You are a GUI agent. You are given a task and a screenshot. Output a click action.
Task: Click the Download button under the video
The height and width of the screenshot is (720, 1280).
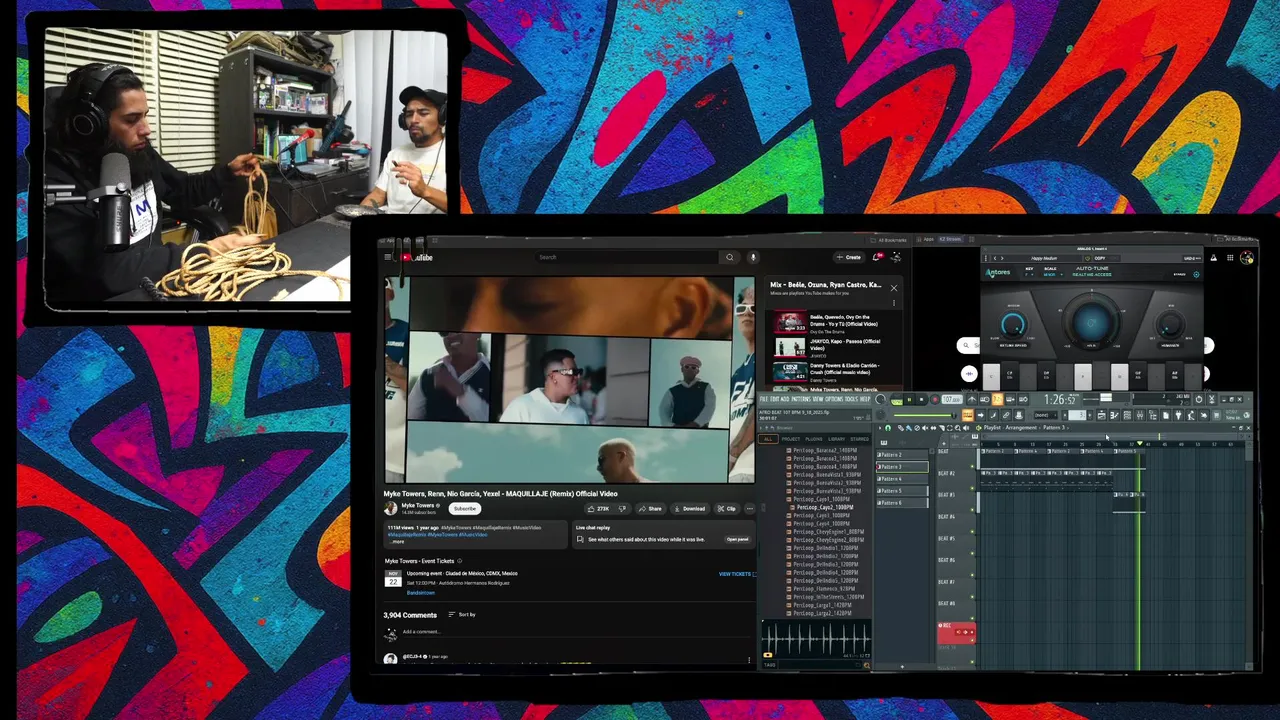(690, 509)
